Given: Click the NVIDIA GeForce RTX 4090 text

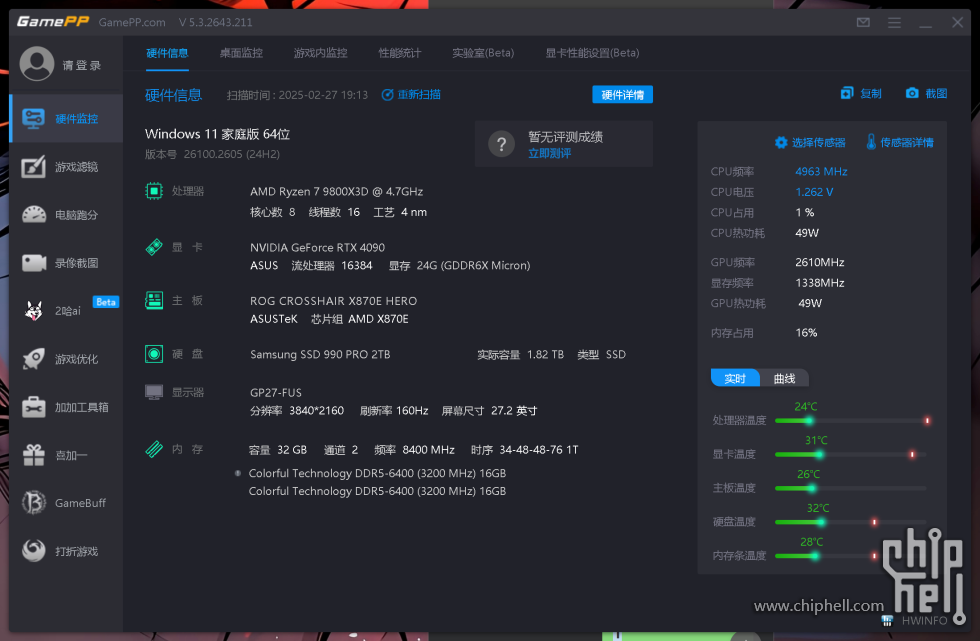Looking at the screenshot, I should [x=318, y=247].
